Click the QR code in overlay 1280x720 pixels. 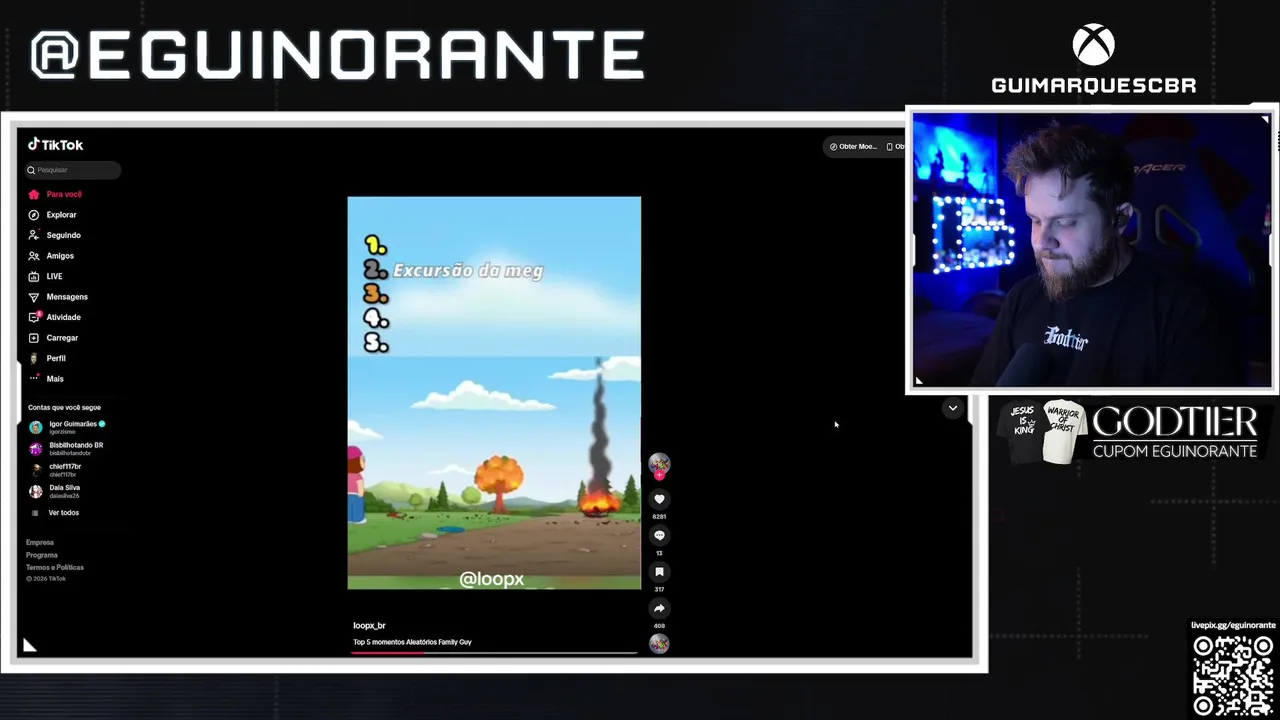(x=1233, y=675)
